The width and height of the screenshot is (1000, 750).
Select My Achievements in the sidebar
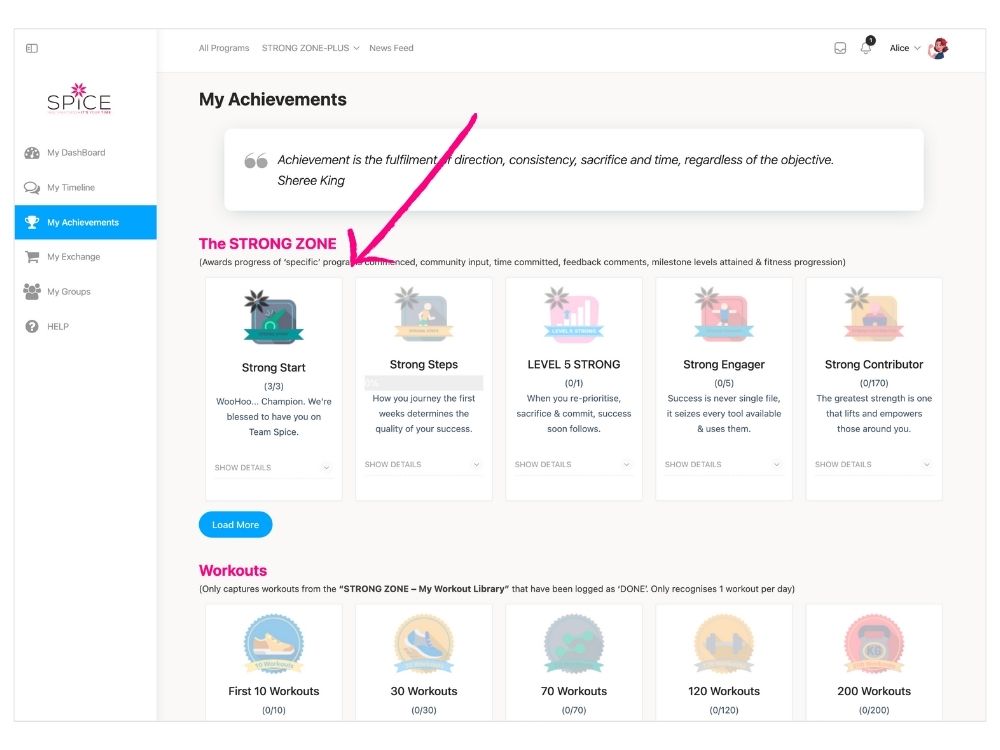click(84, 223)
